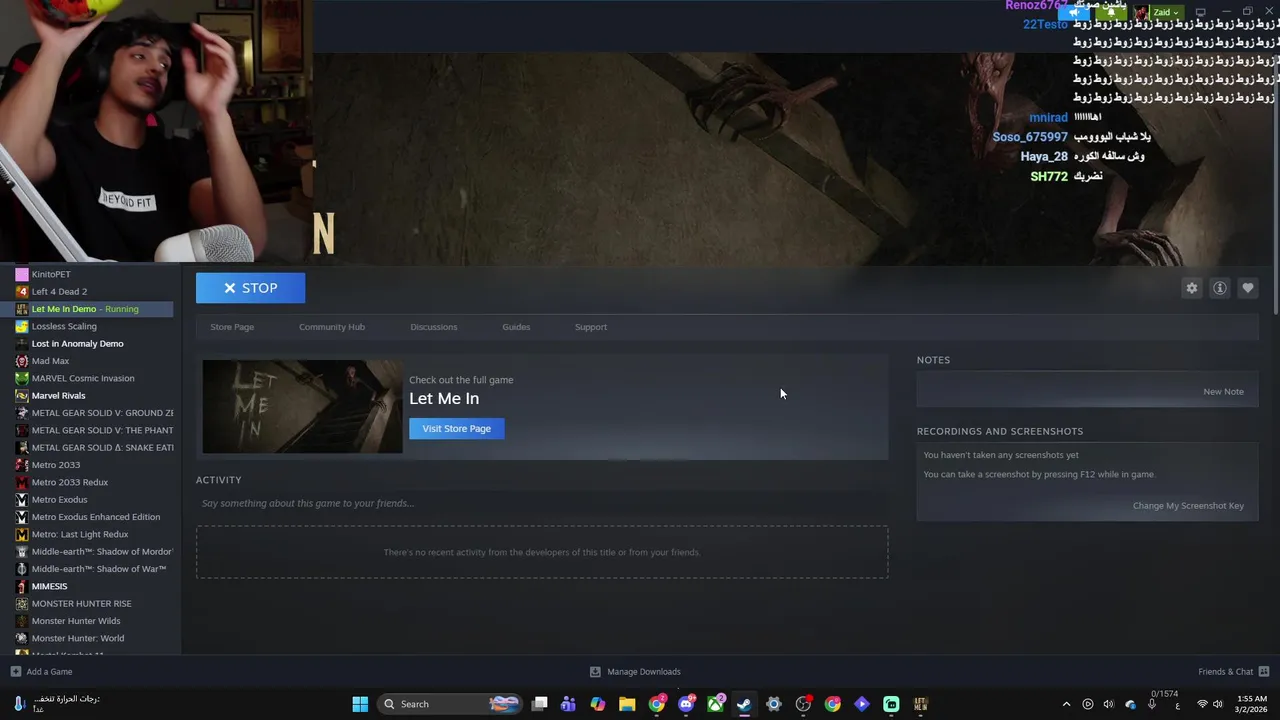Open the Friends & Chat icon
The height and width of the screenshot is (720, 1280).
click(1264, 672)
